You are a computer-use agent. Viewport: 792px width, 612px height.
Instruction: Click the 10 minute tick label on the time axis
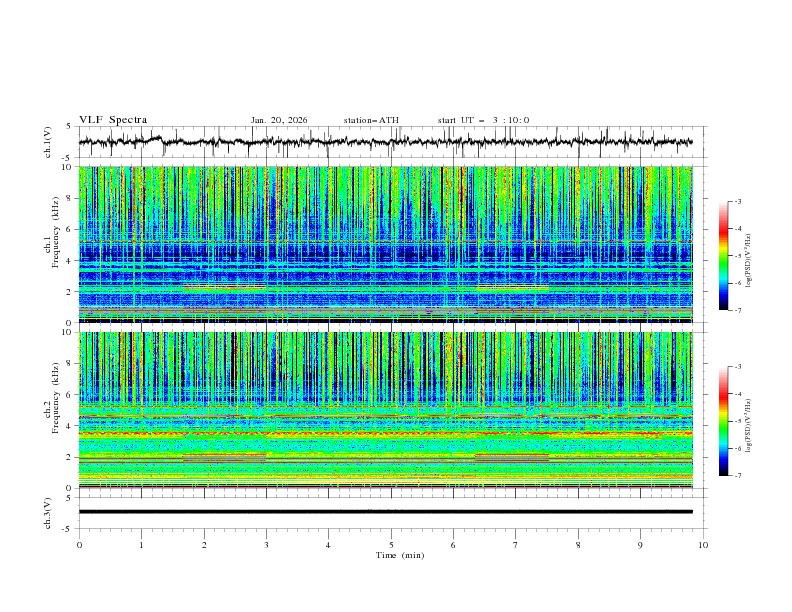click(x=703, y=544)
